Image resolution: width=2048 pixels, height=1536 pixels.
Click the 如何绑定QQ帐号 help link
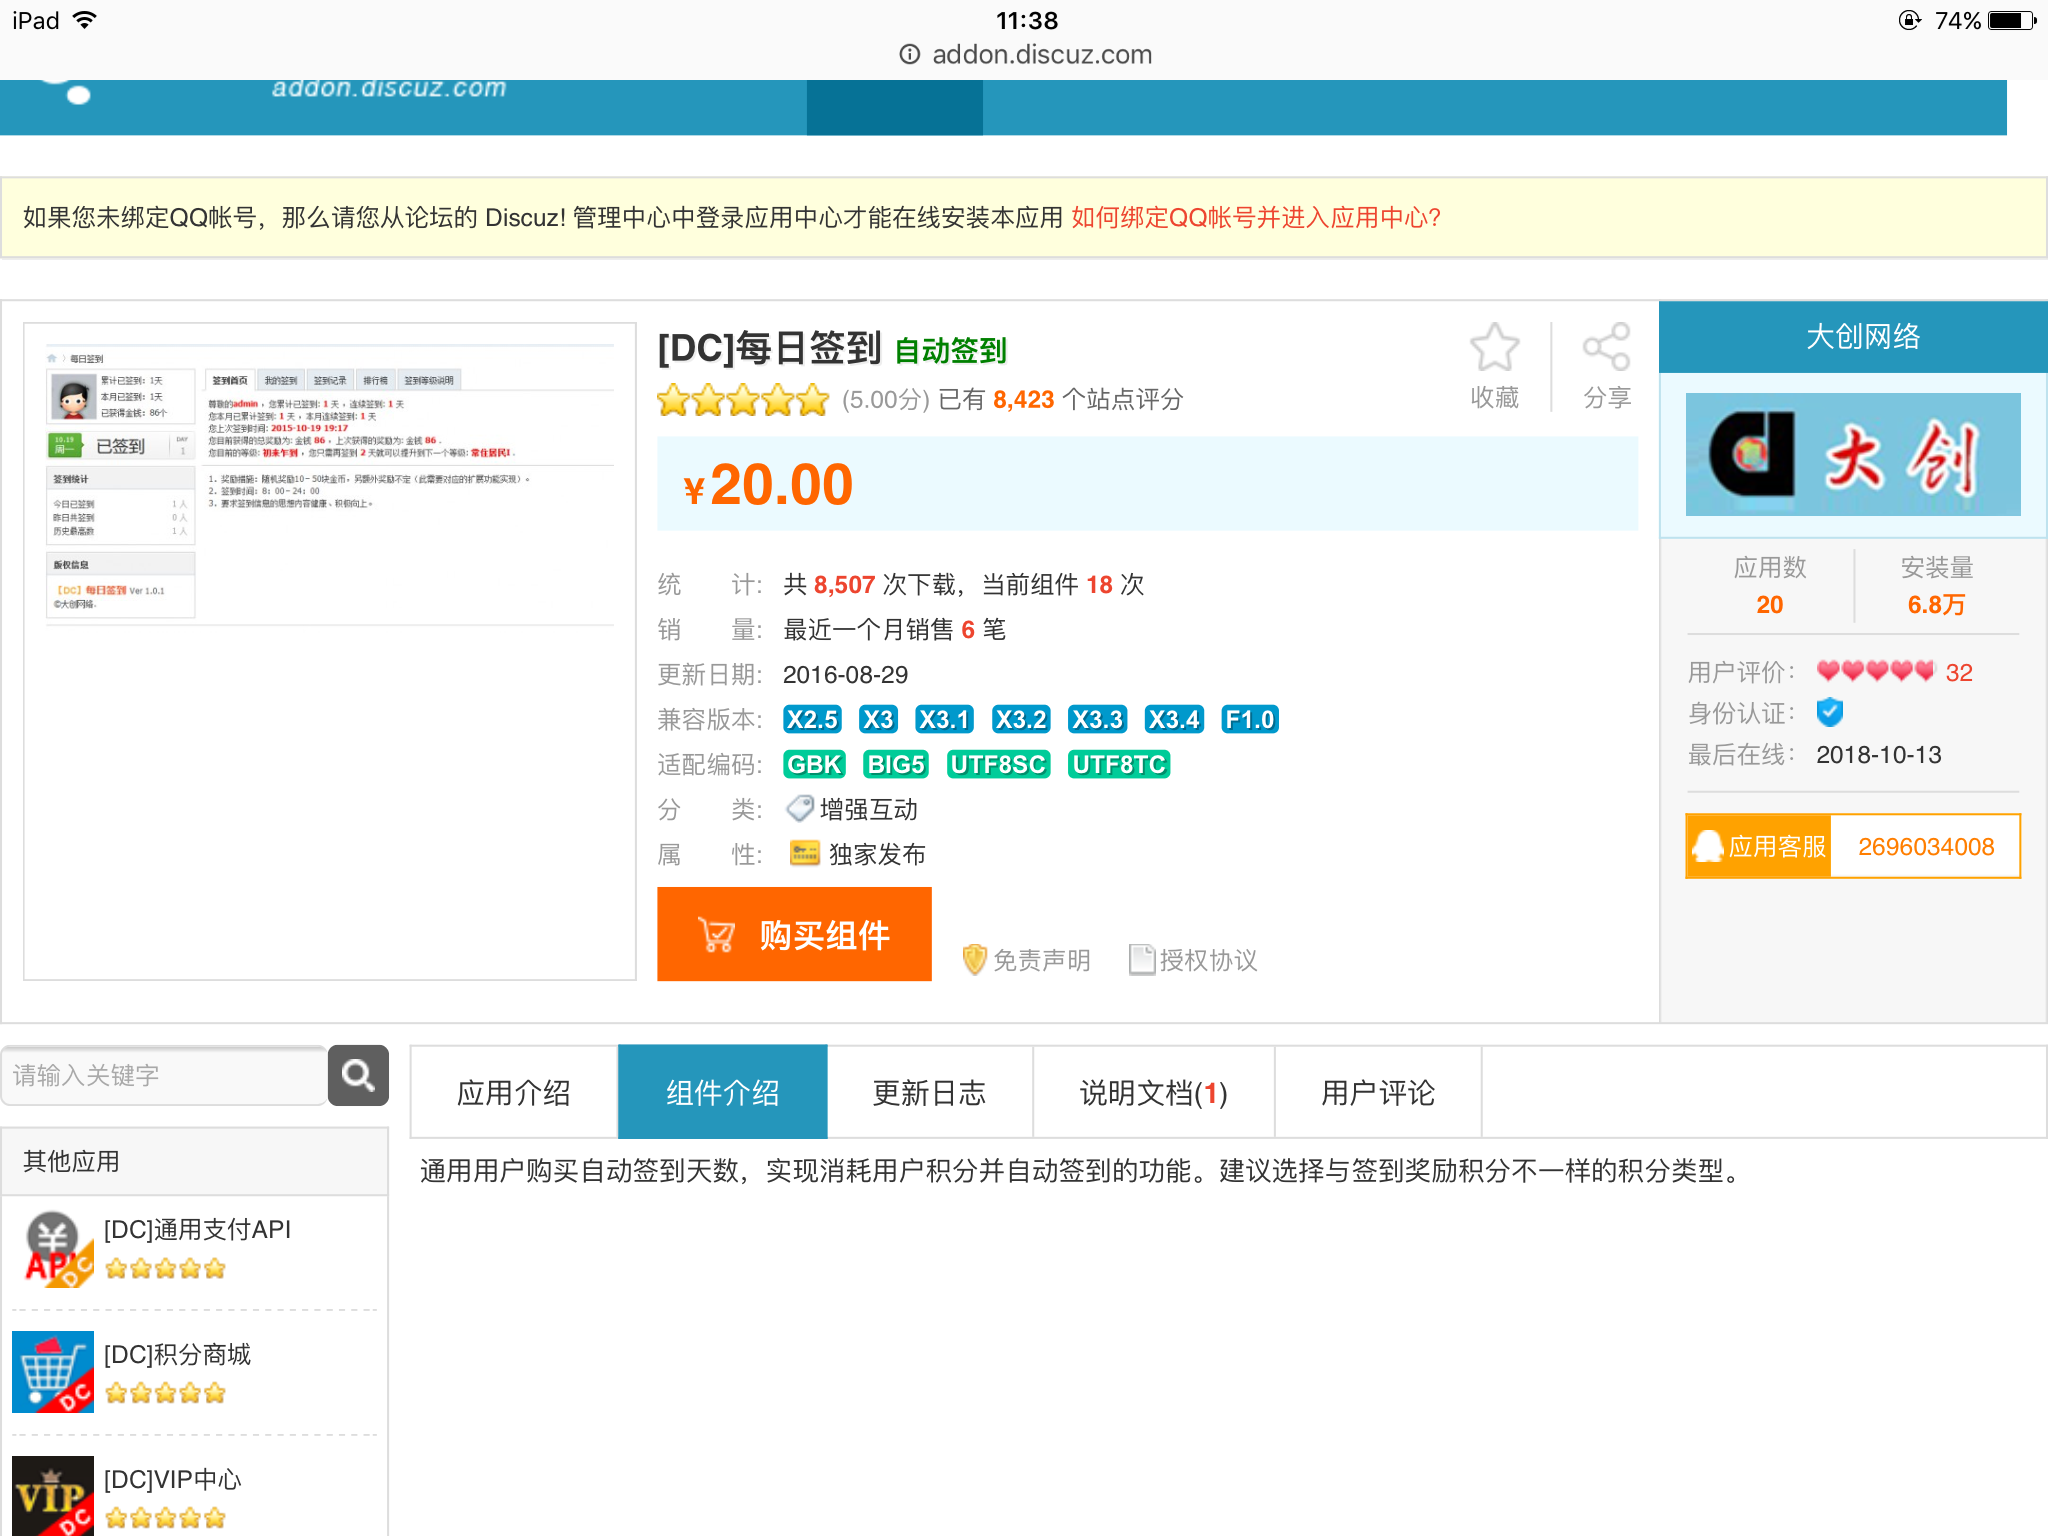[x=1255, y=218]
